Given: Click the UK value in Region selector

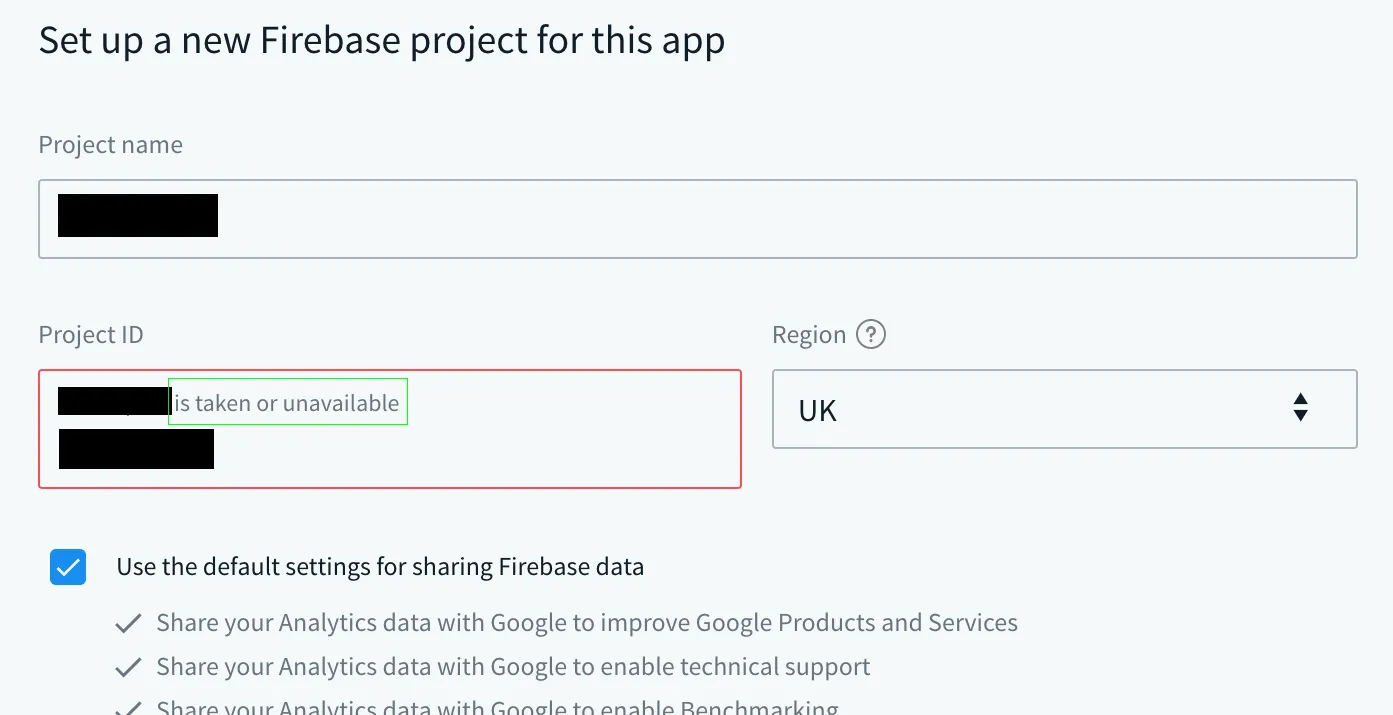Looking at the screenshot, I should tap(818, 411).
